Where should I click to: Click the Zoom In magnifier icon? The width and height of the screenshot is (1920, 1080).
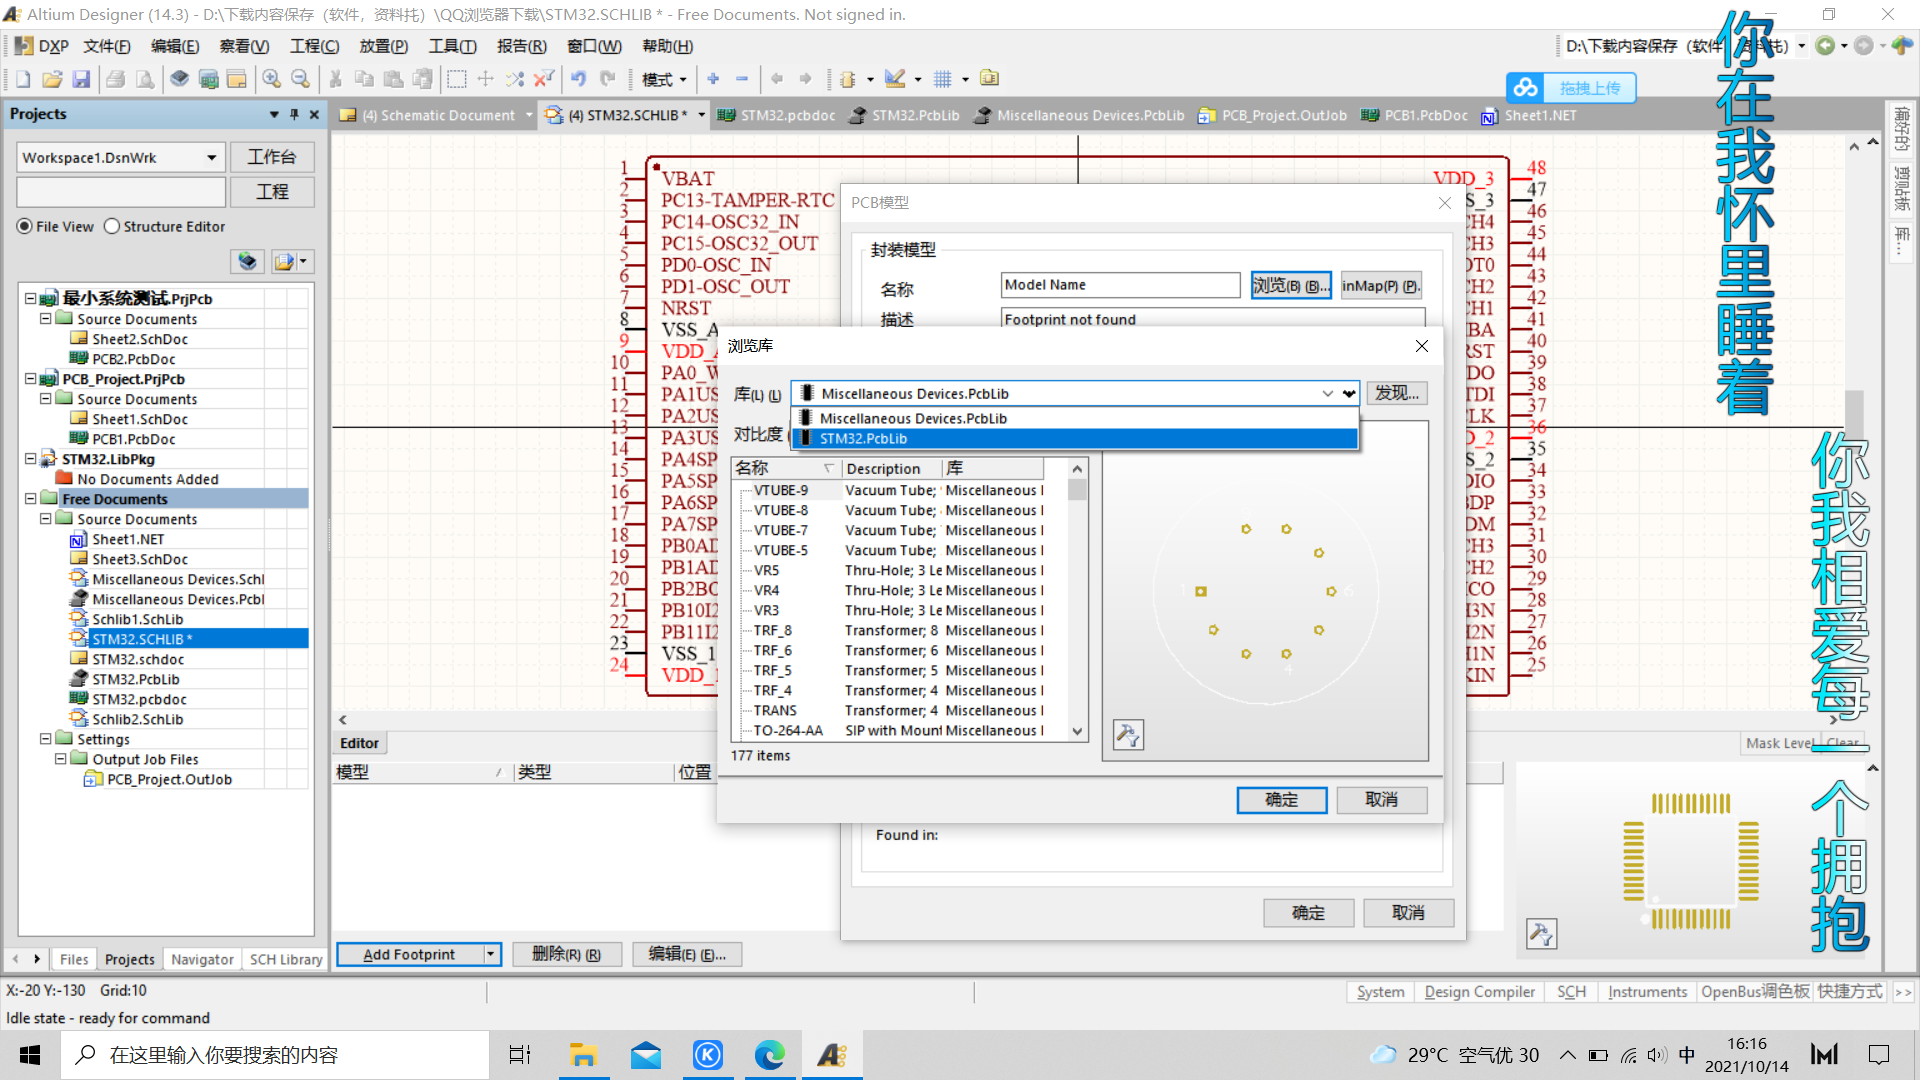[x=271, y=79]
